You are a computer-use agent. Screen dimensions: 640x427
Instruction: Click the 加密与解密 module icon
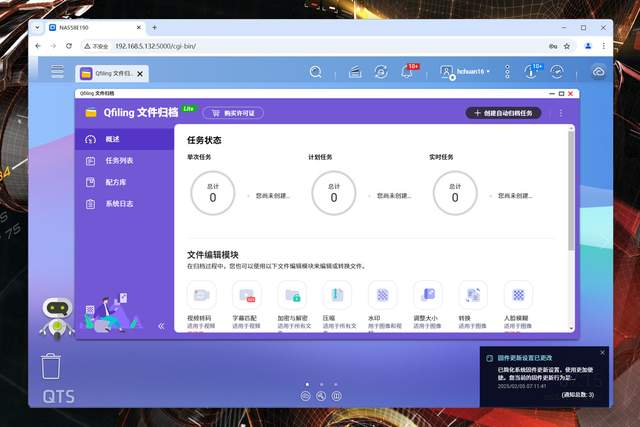point(292,295)
